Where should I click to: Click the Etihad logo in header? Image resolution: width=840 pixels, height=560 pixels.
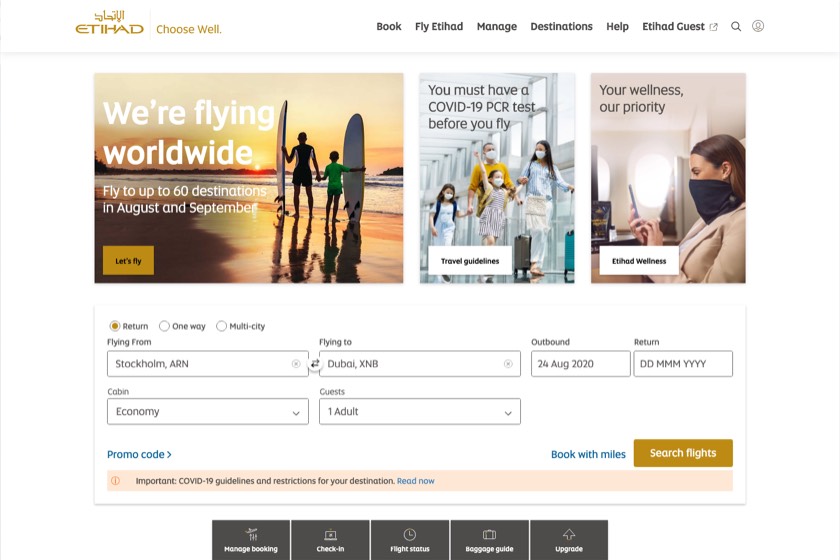(109, 23)
